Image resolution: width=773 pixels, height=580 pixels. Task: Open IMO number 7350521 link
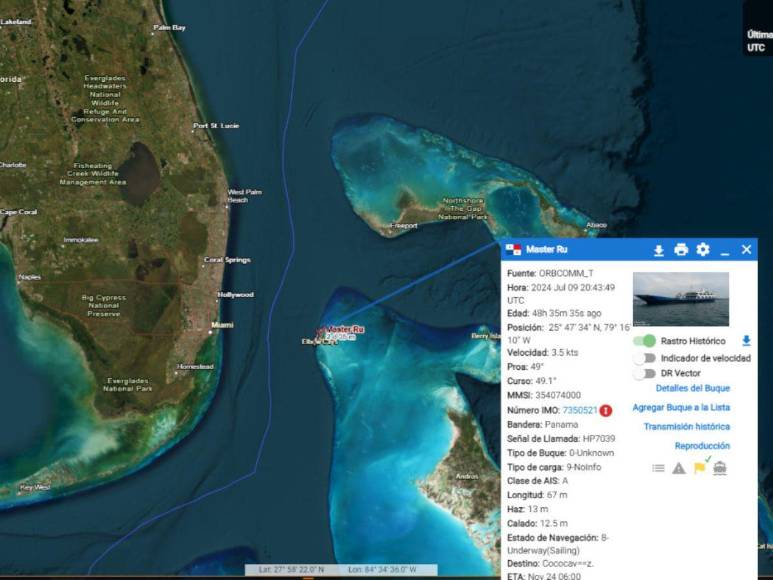point(580,410)
